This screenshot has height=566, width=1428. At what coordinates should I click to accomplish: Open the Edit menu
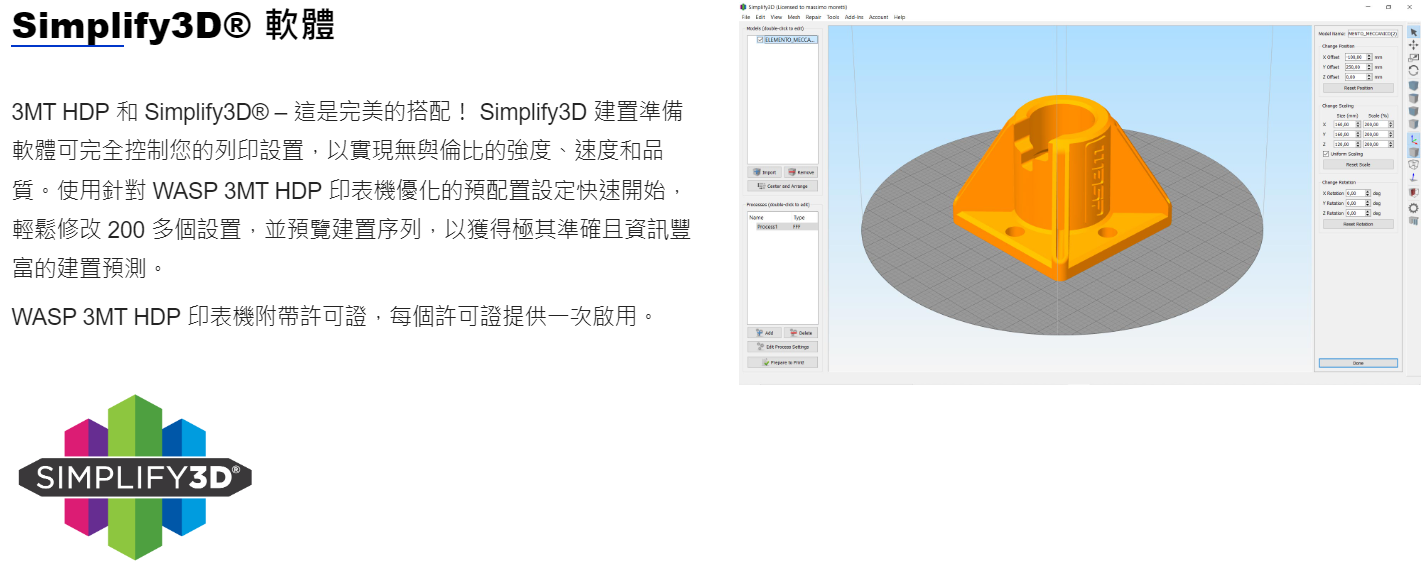point(760,17)
